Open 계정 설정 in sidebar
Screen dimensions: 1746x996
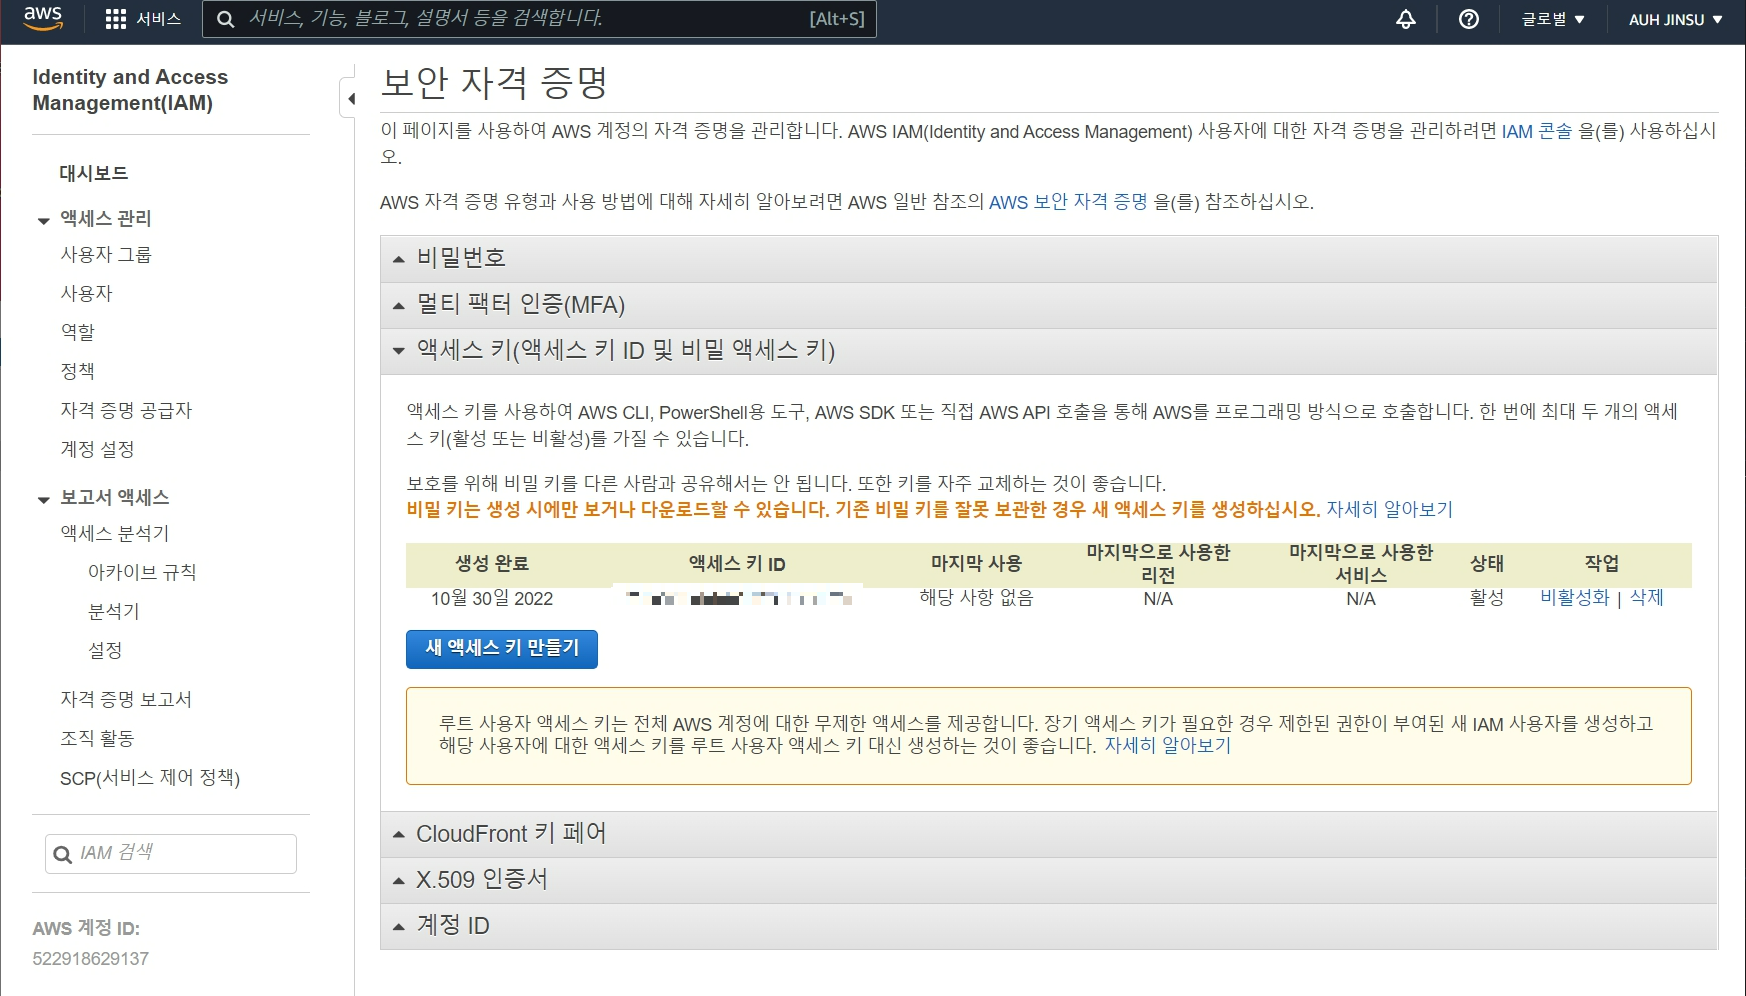click(97, 449)
